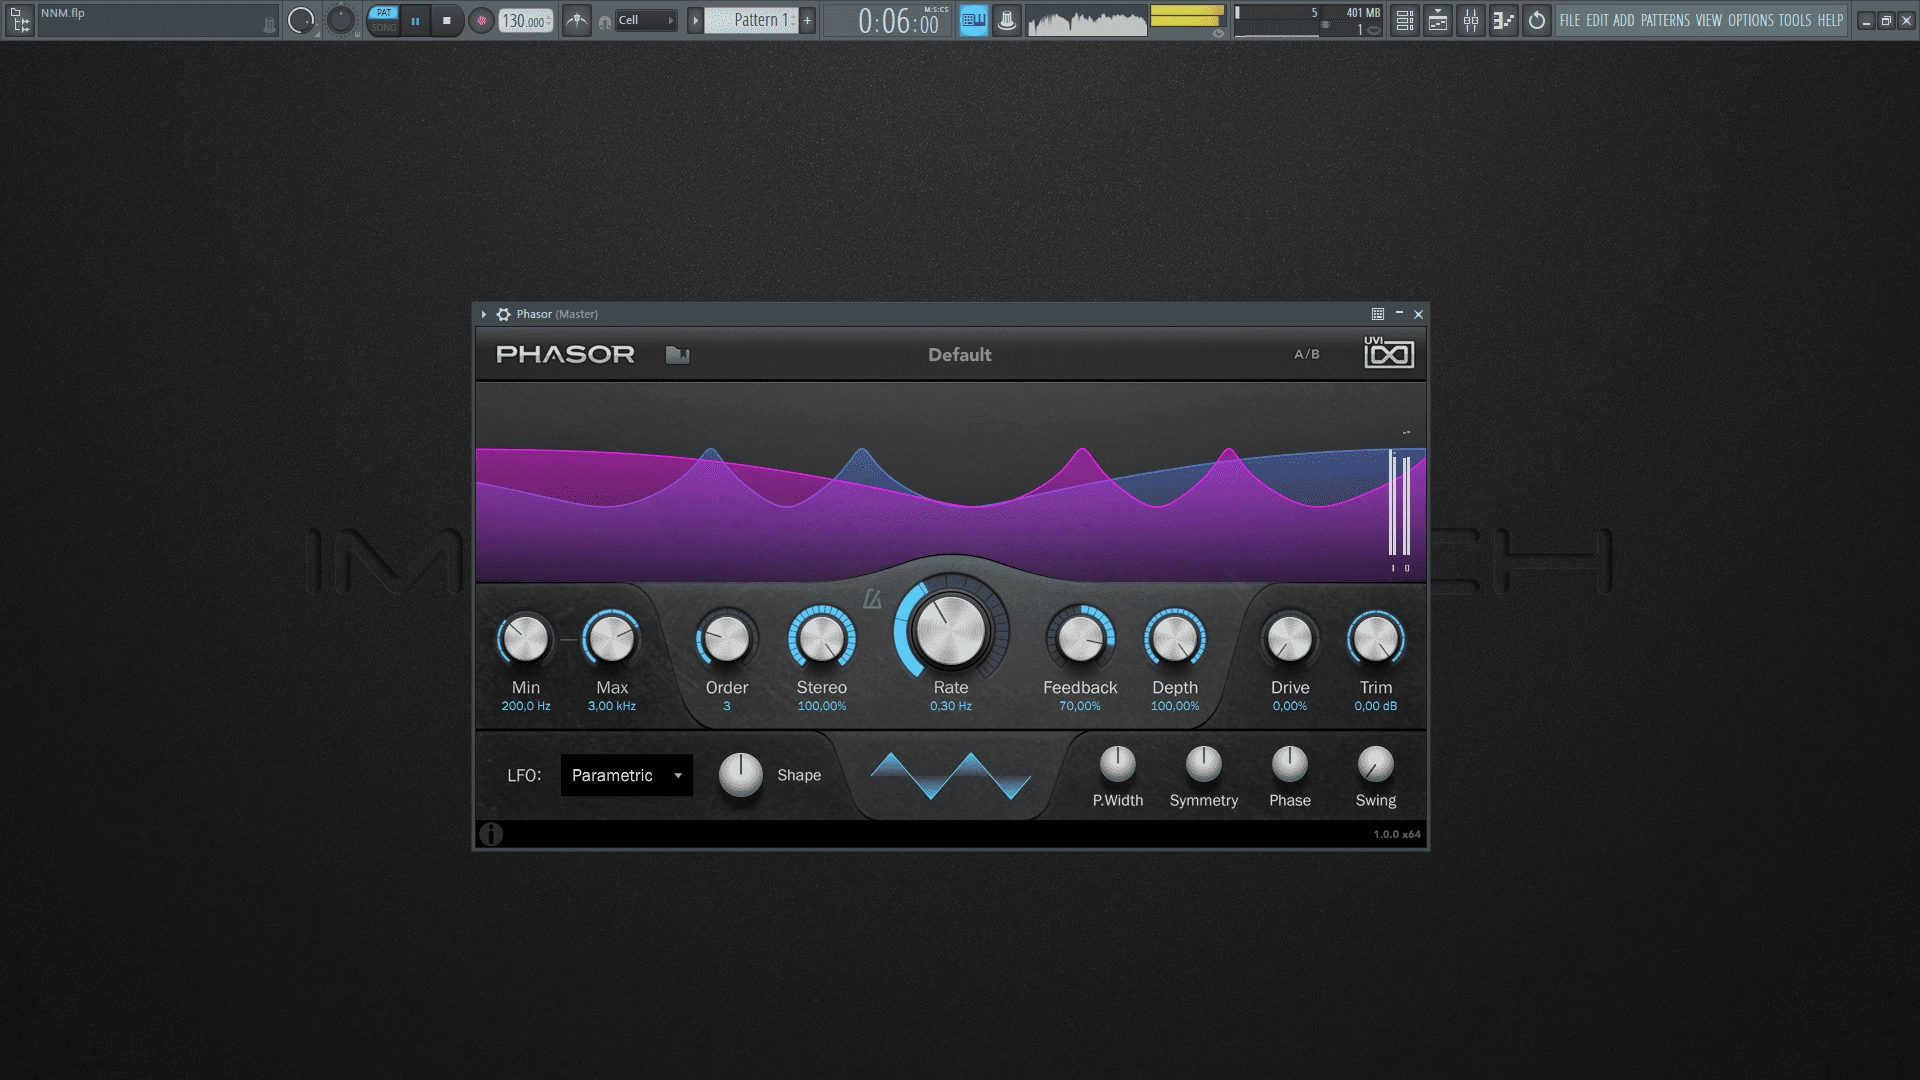Image resolution: width=1920 pixels, height=1080 pixels.
Task: Click the Default preset name
Action: point(960,355)
